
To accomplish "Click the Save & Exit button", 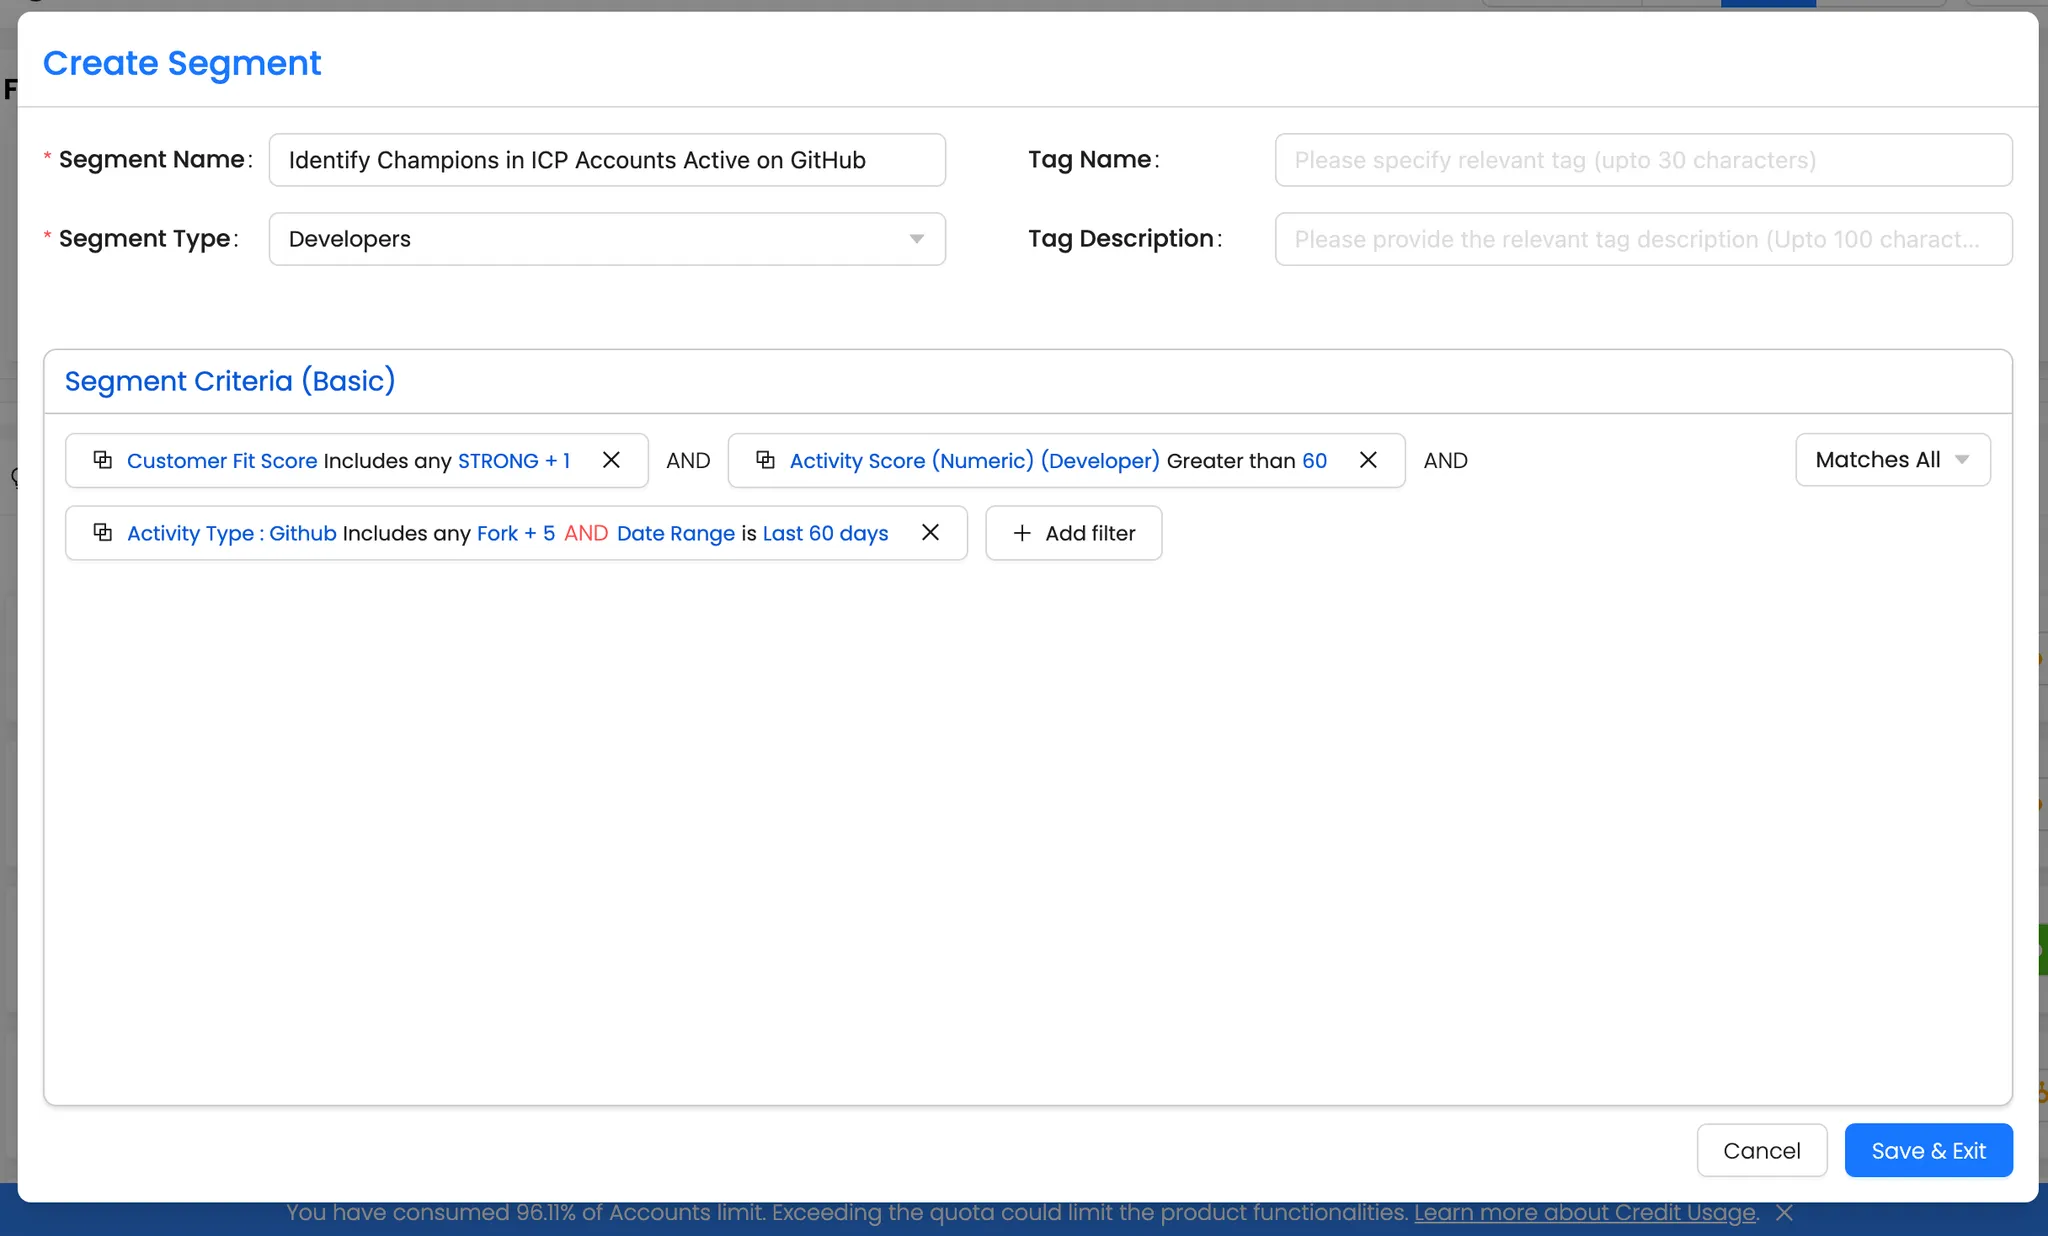I will pos(1928,1151).
